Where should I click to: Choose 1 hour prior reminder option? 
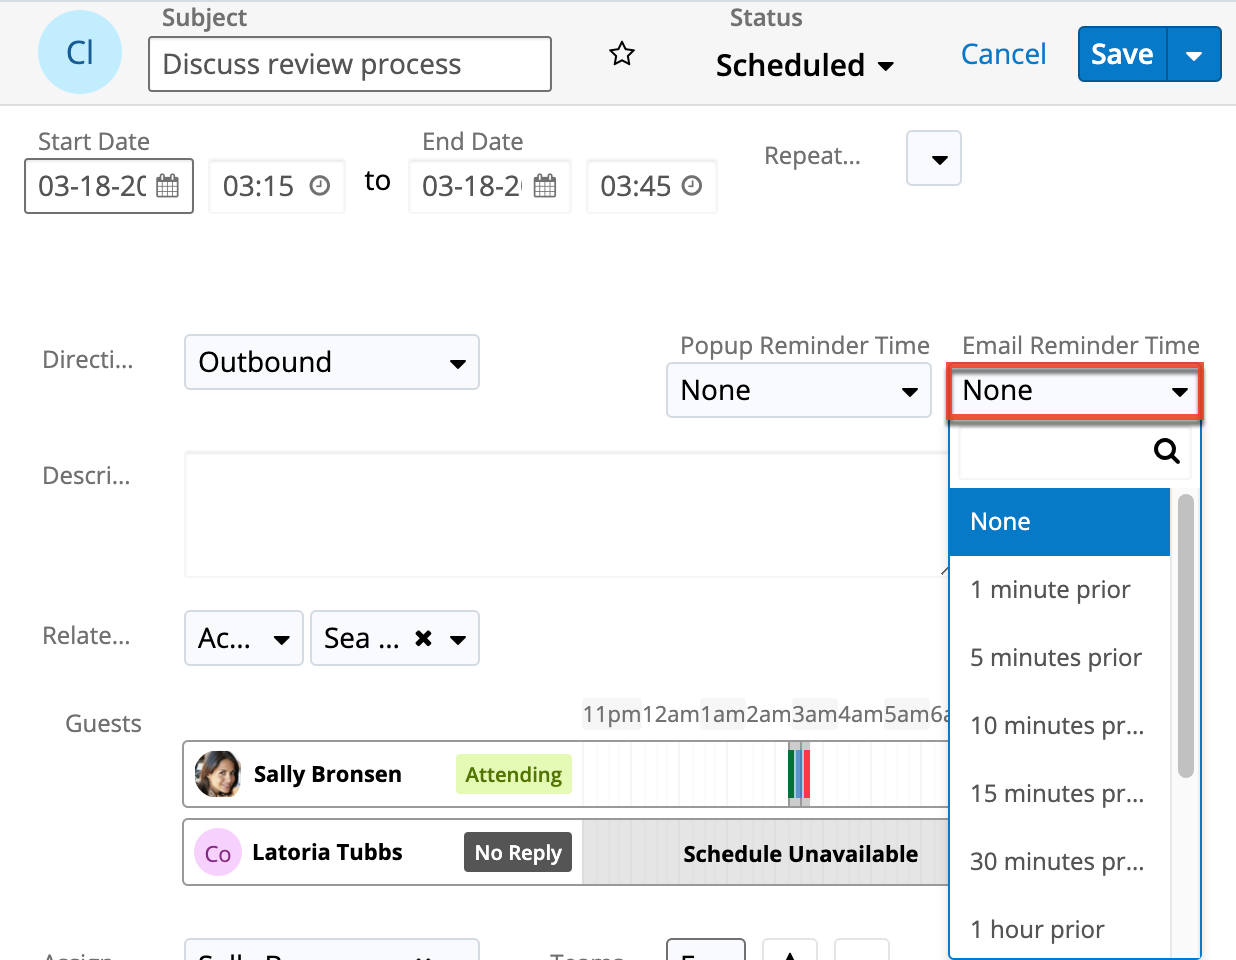(1038, 930)
